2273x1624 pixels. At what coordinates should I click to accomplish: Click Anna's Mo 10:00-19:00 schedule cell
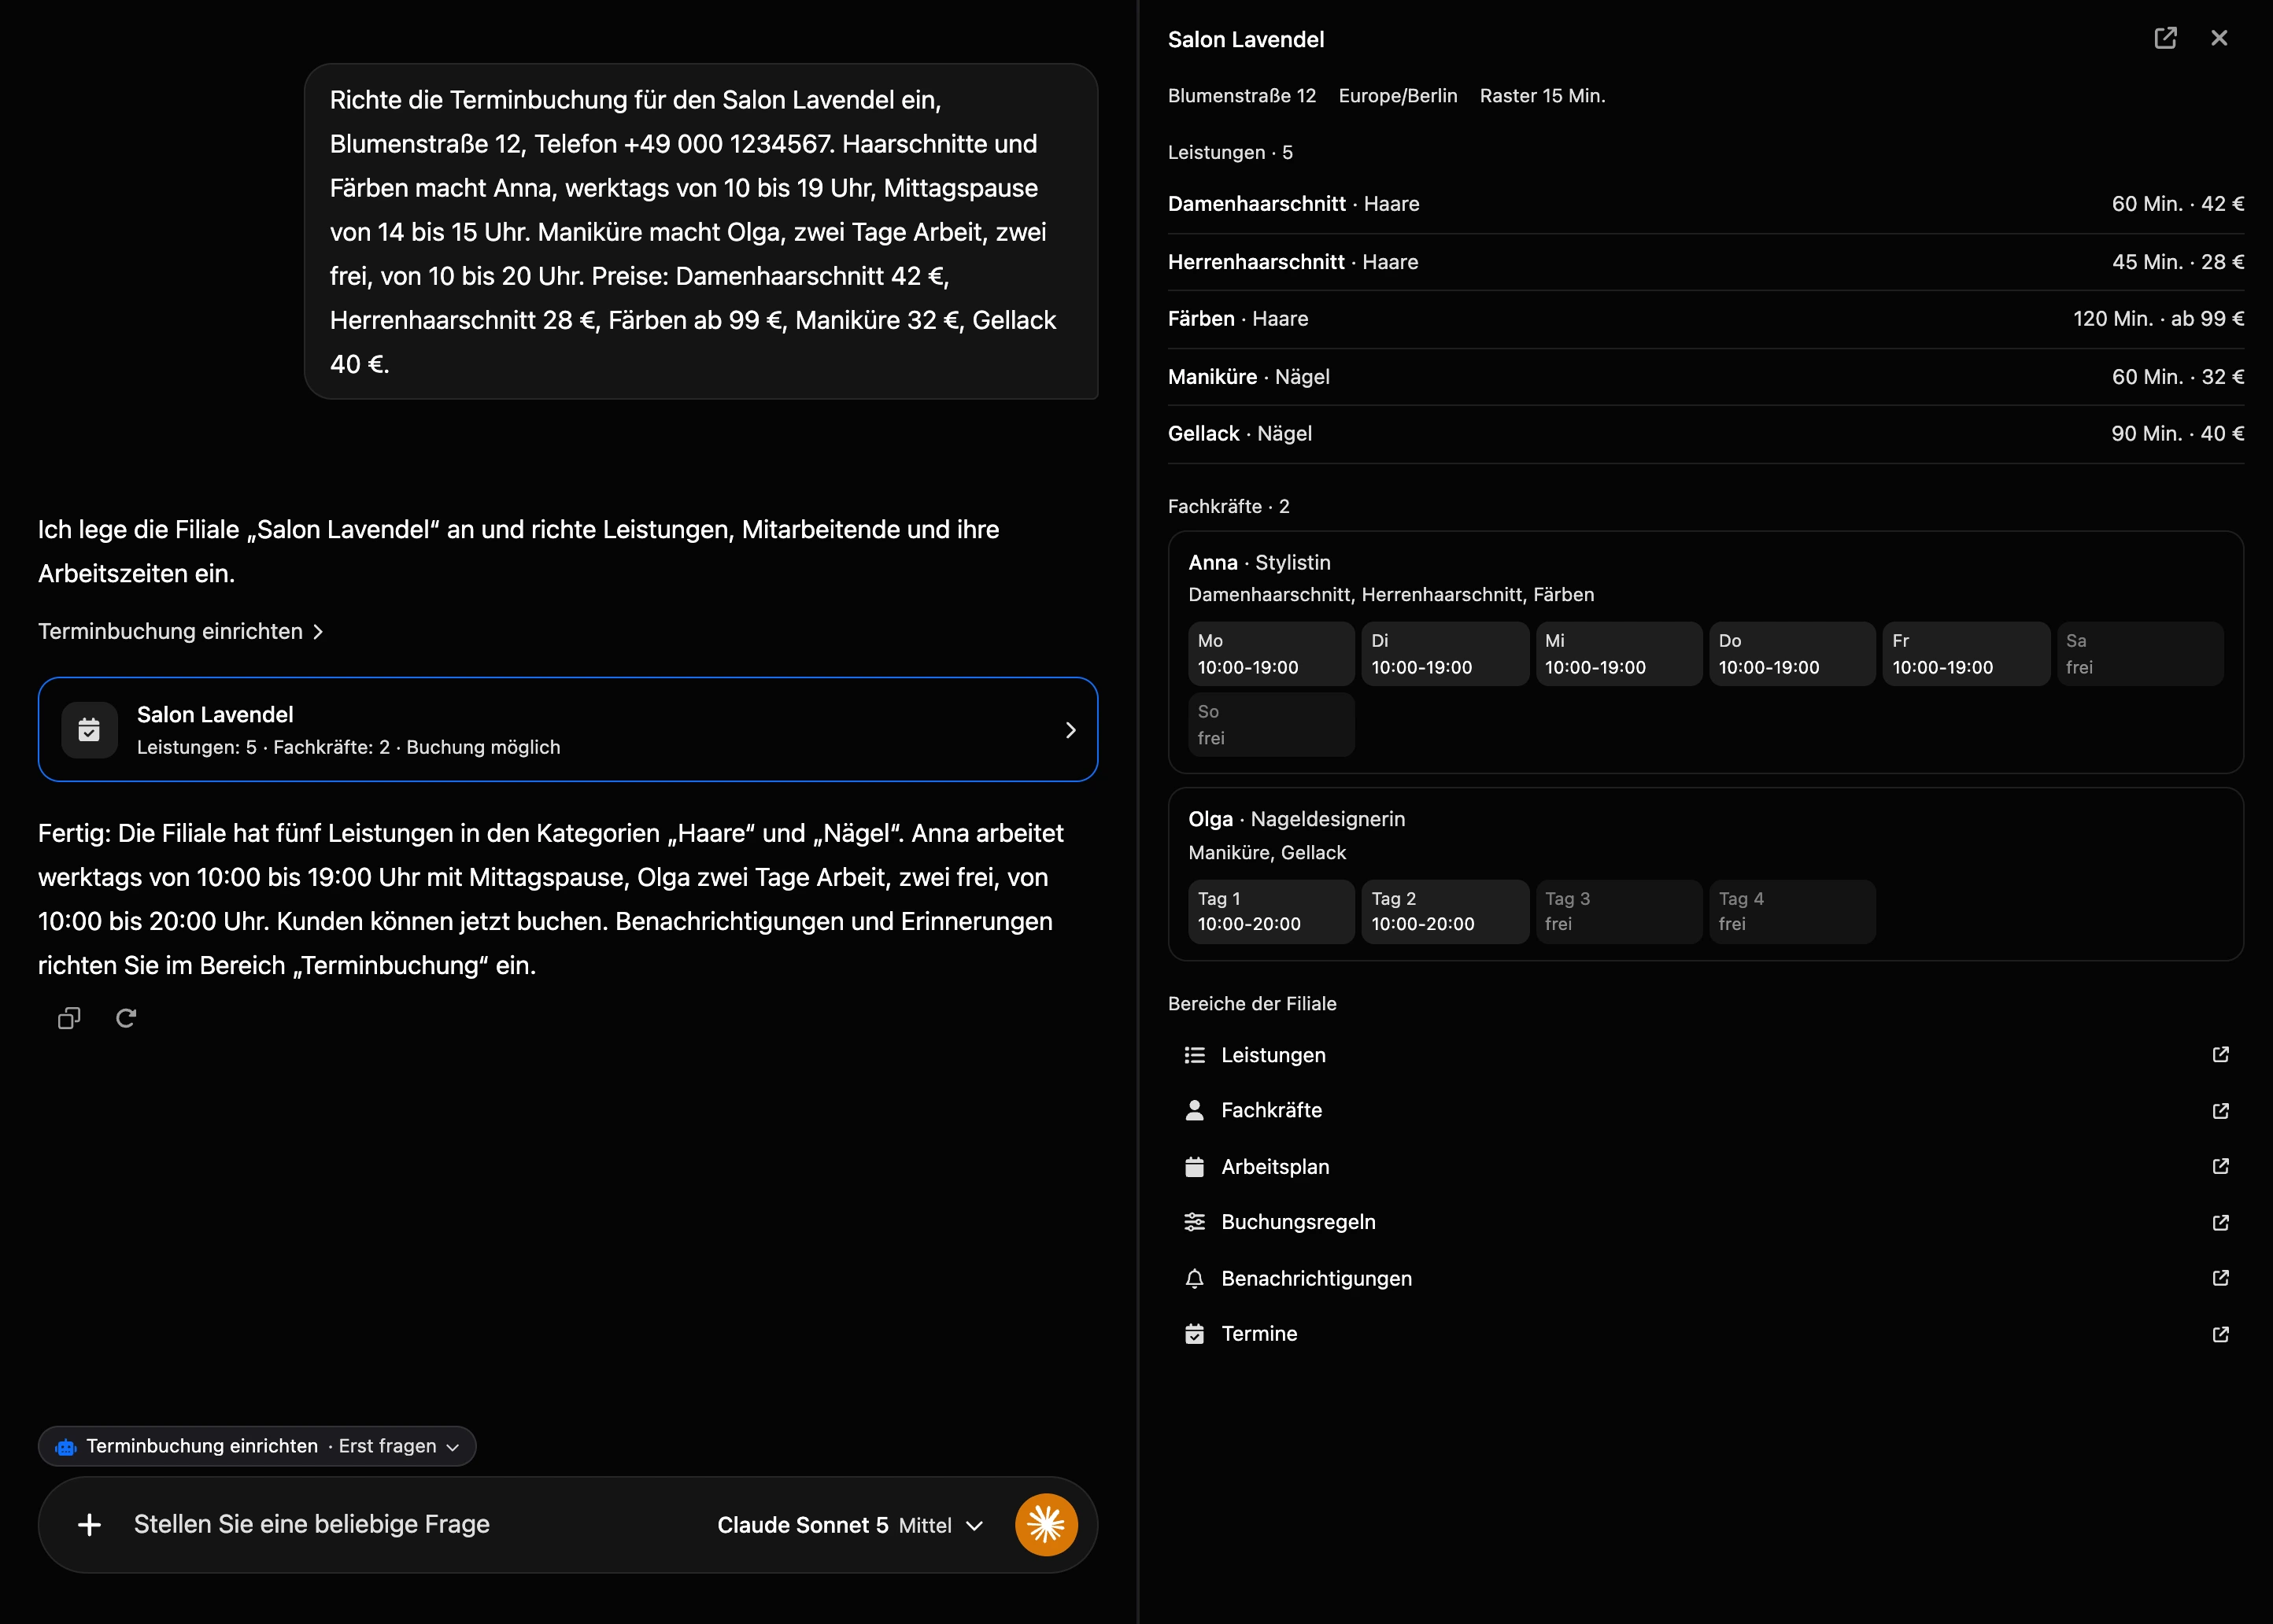[x=1271, y=654]
